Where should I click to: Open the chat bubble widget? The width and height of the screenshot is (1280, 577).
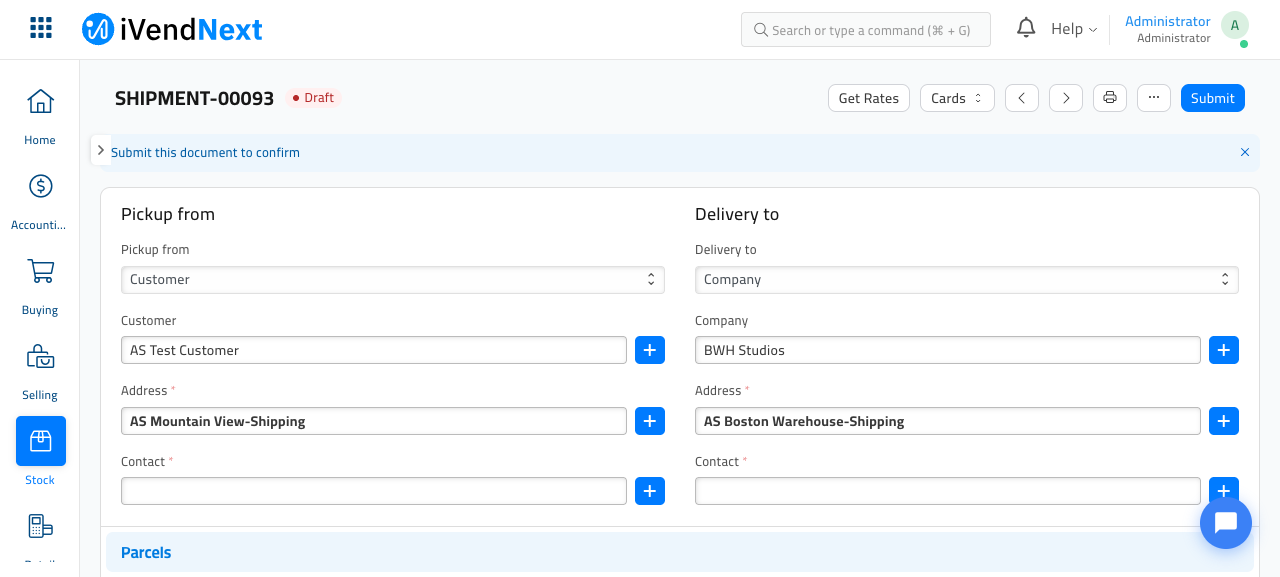coord(1226,523)
